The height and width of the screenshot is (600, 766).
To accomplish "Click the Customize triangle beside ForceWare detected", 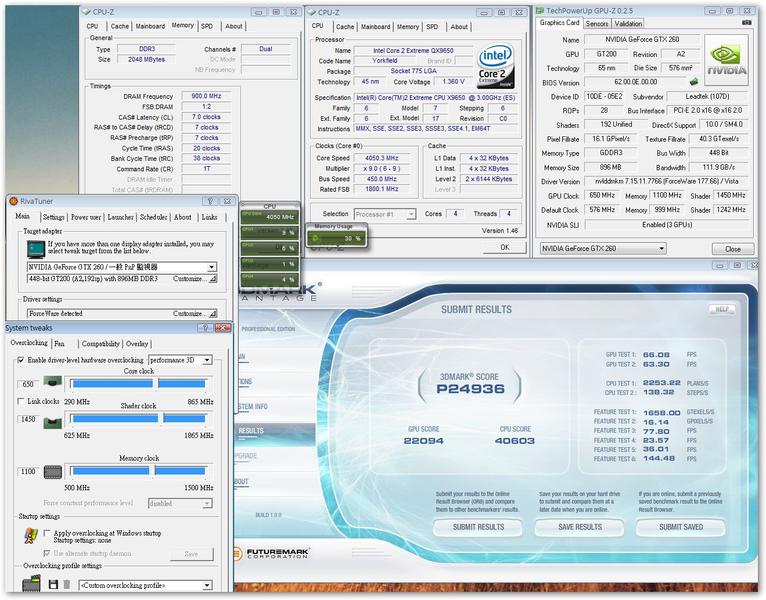I will click(213, 314).
